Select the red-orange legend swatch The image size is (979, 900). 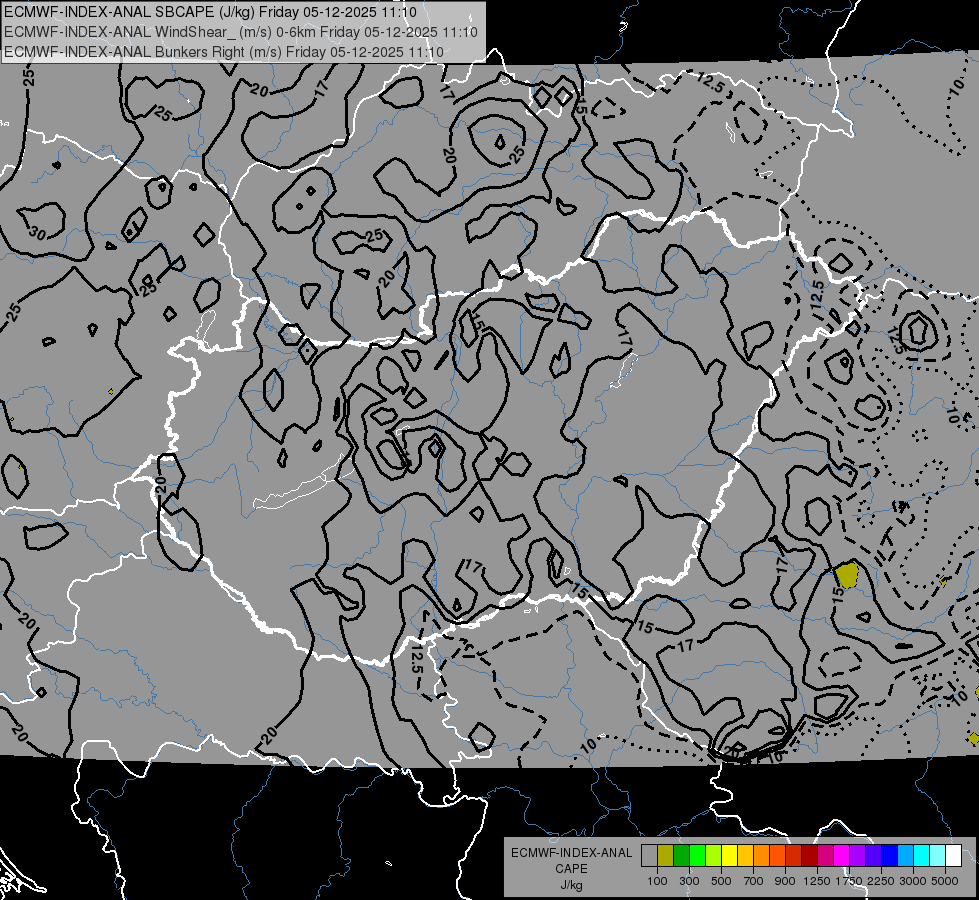(777, 856)
